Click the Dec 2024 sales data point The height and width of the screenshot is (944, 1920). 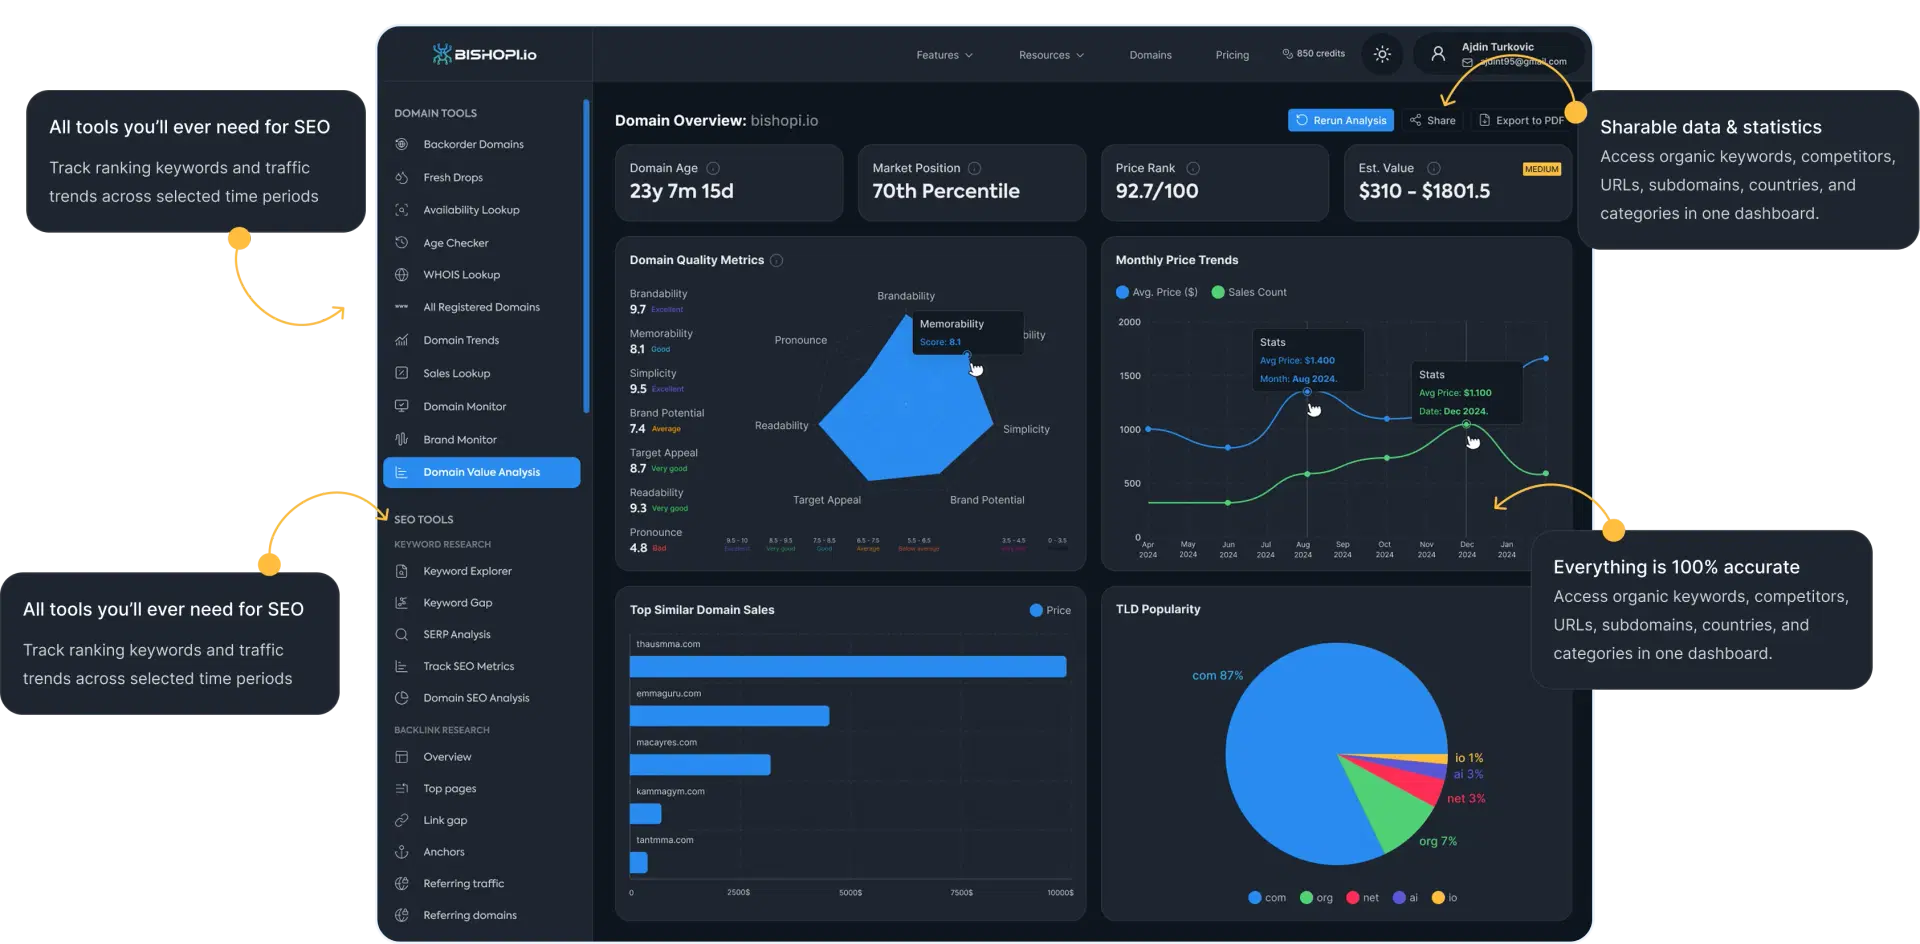pyautogui.click(x=1466, y=425)
